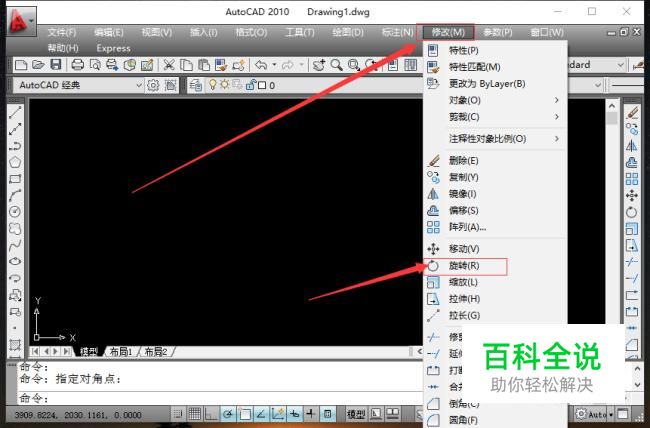Toggle Object Snap in status bar

point(245,414)
